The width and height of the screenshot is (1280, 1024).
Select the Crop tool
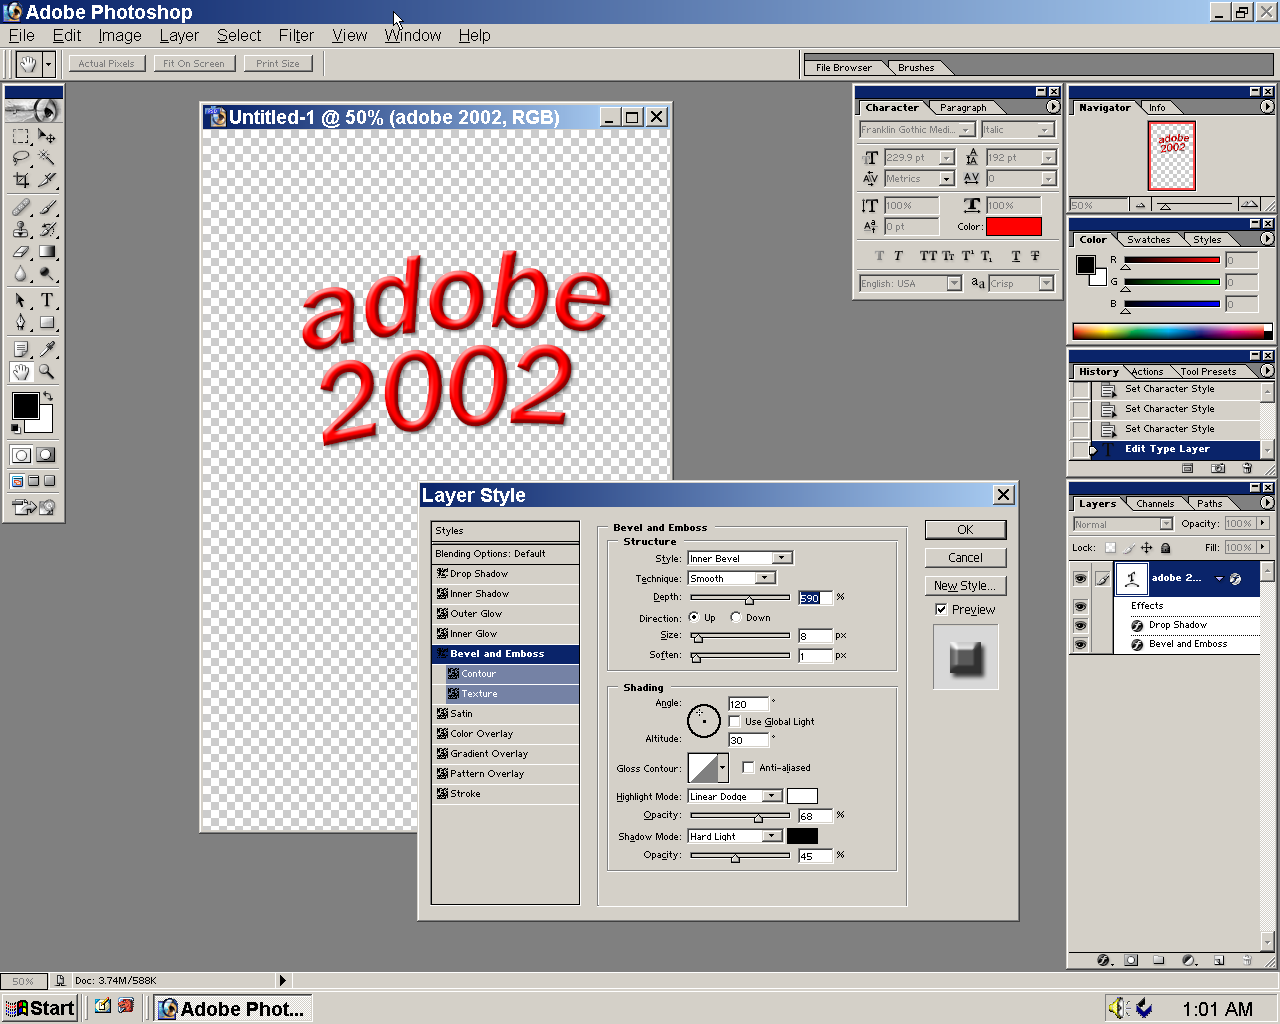pos(21,180)
